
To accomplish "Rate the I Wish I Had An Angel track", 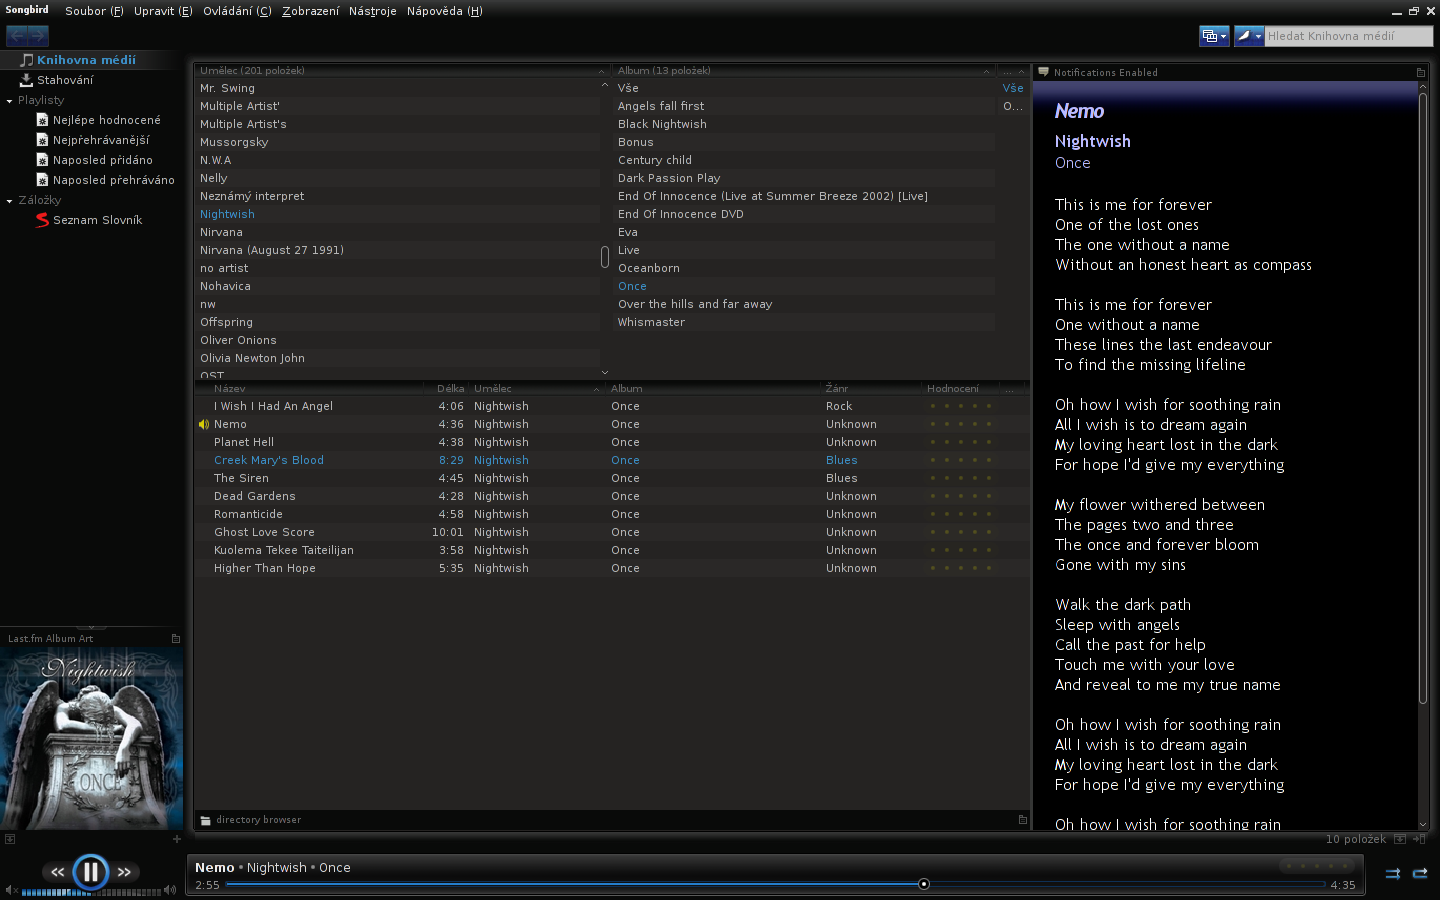I will tap(960, 406).
